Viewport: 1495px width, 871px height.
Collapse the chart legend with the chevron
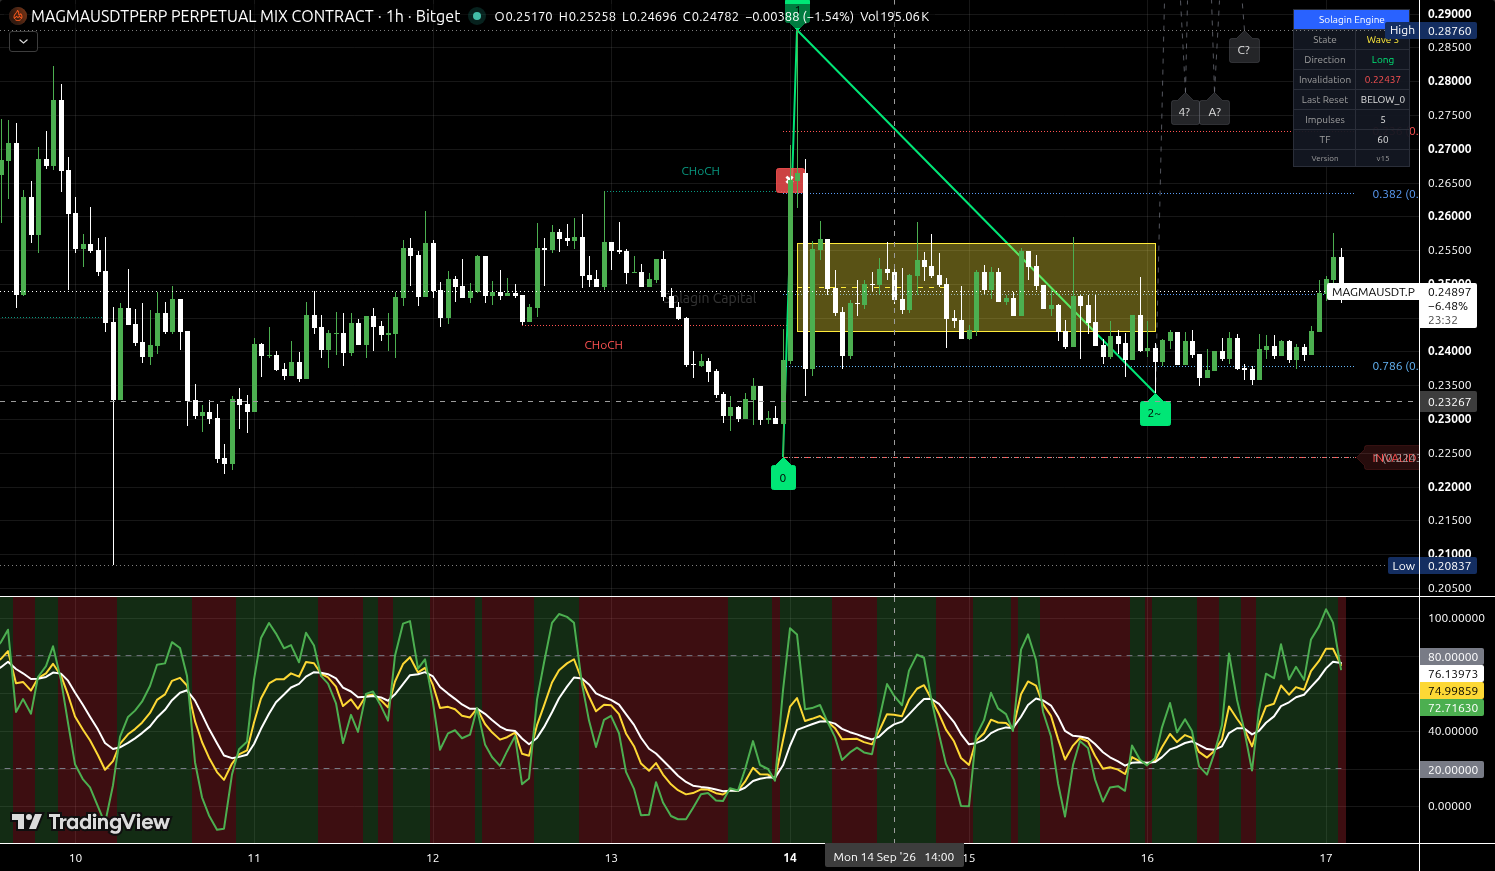click(x=23, y=42)
